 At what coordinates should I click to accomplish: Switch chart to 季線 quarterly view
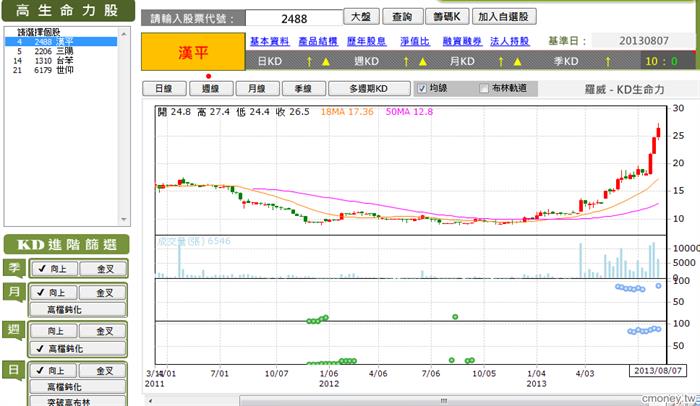pyautogui.click(x=304, y=88)
